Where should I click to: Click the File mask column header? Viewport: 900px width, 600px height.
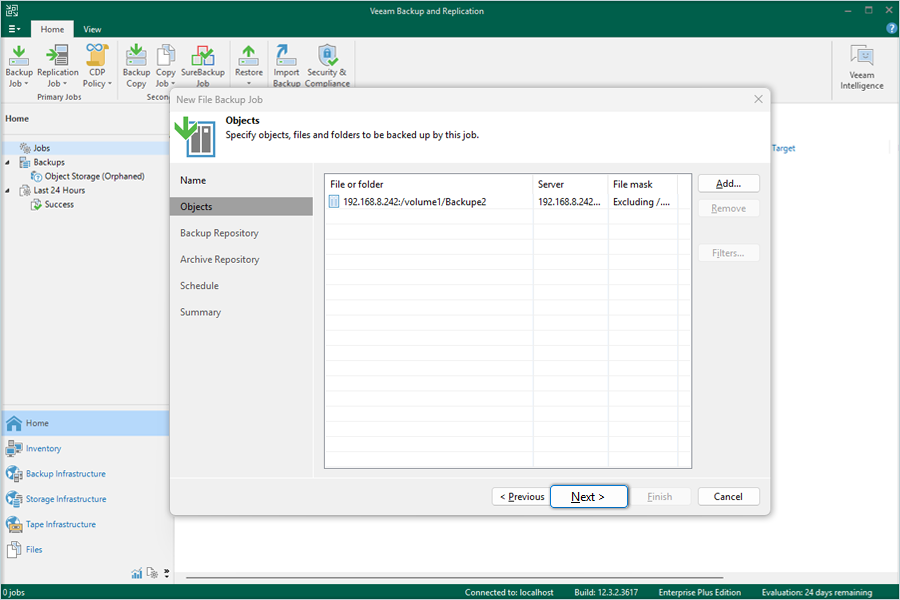642,184
